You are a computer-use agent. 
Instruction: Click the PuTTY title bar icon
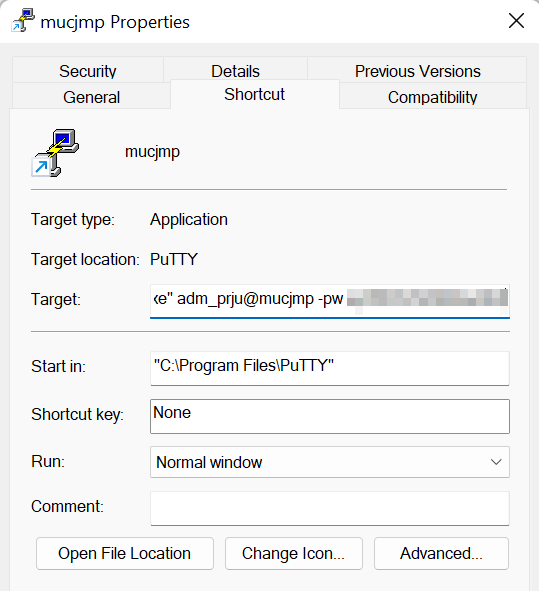click(x=23, y=21)
